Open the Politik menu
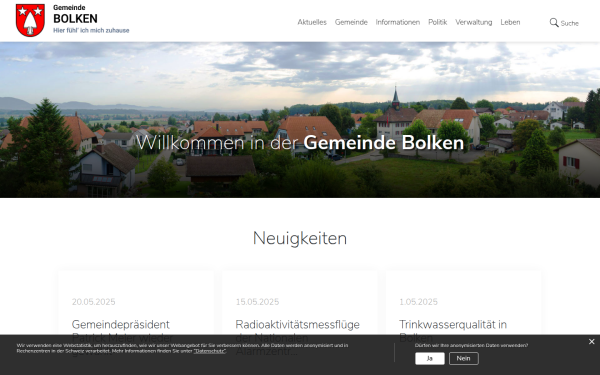600x375 pixels. point(437,22)
